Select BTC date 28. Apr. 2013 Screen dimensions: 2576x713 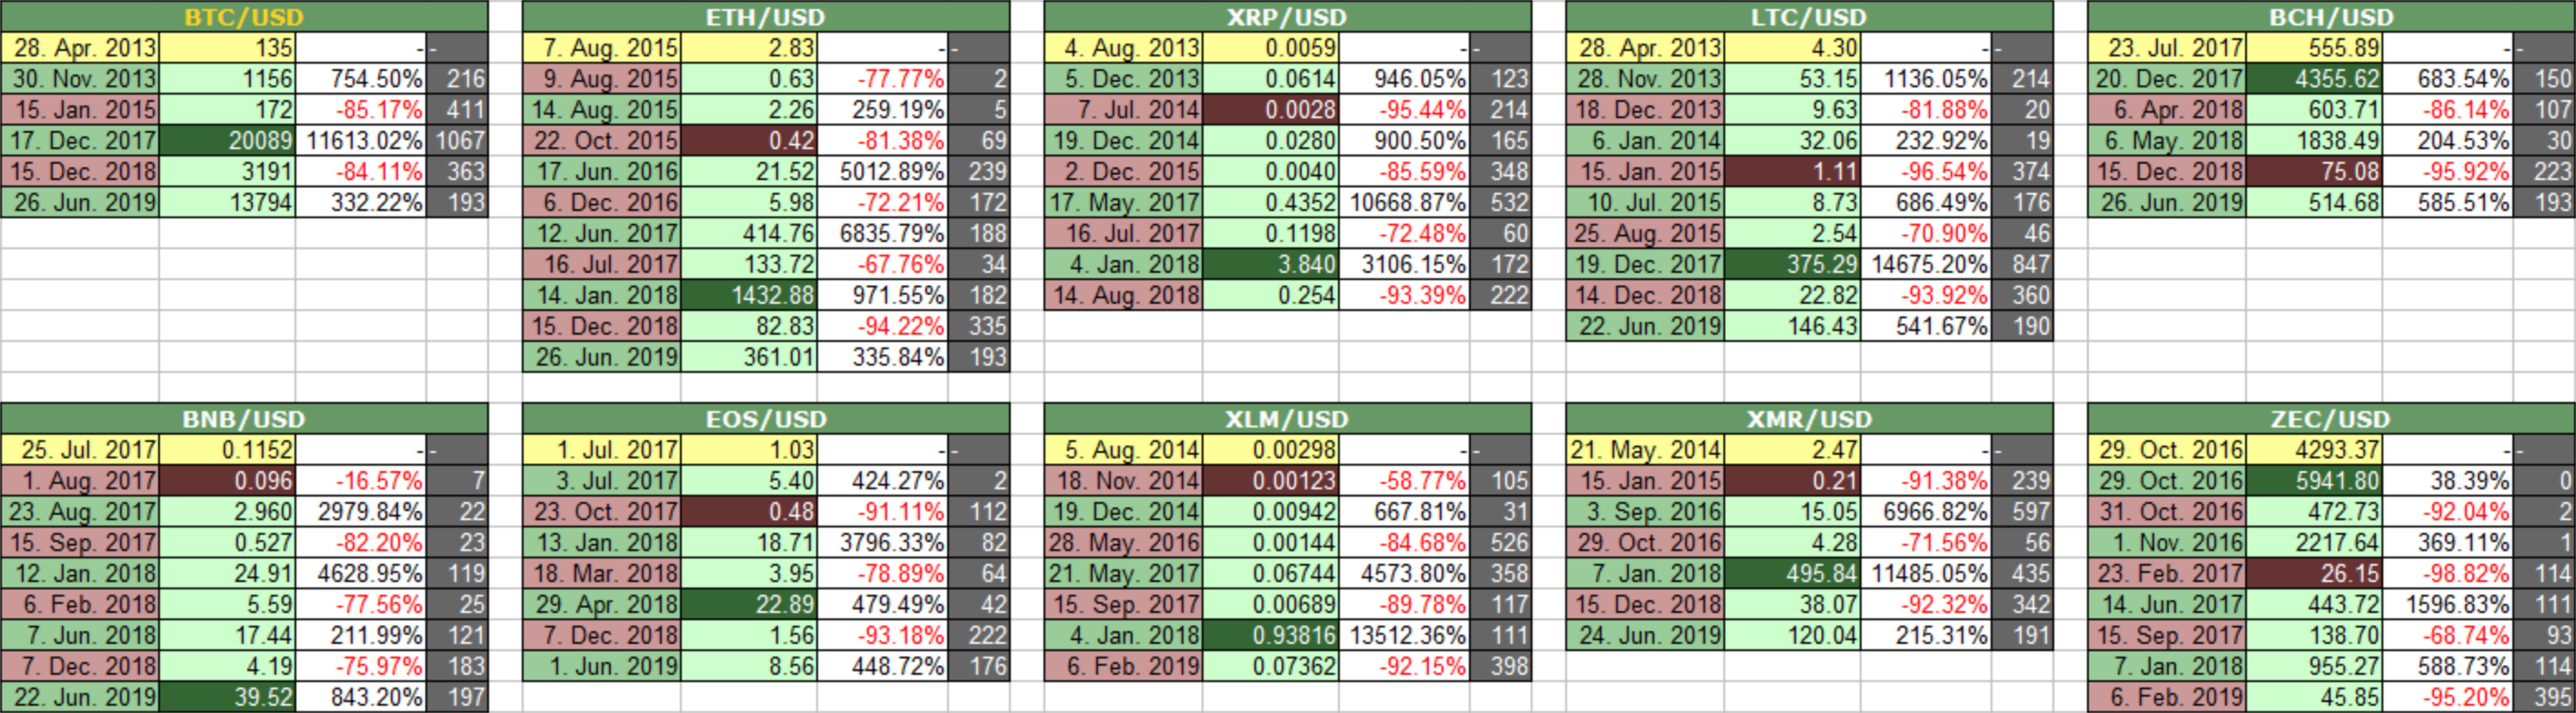click(x=80, y=48)
